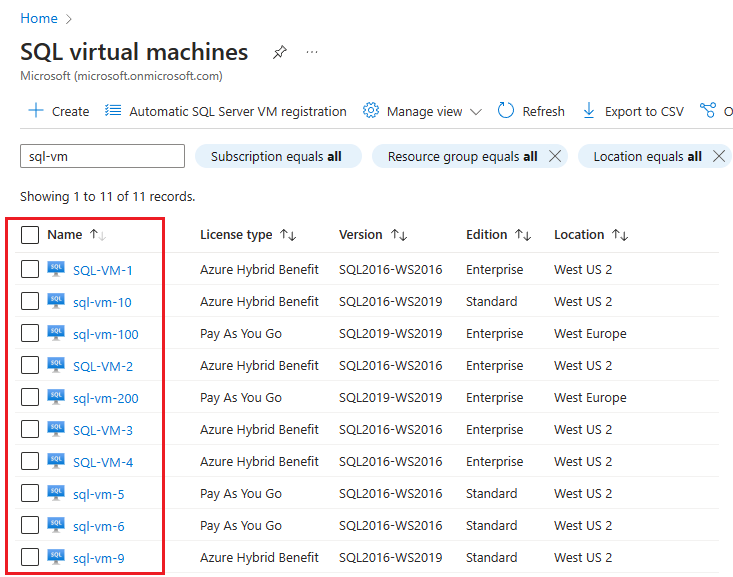Open the sql-vm-9 link
The width and height of the screenshot is (733, 577).
[99, 558]
